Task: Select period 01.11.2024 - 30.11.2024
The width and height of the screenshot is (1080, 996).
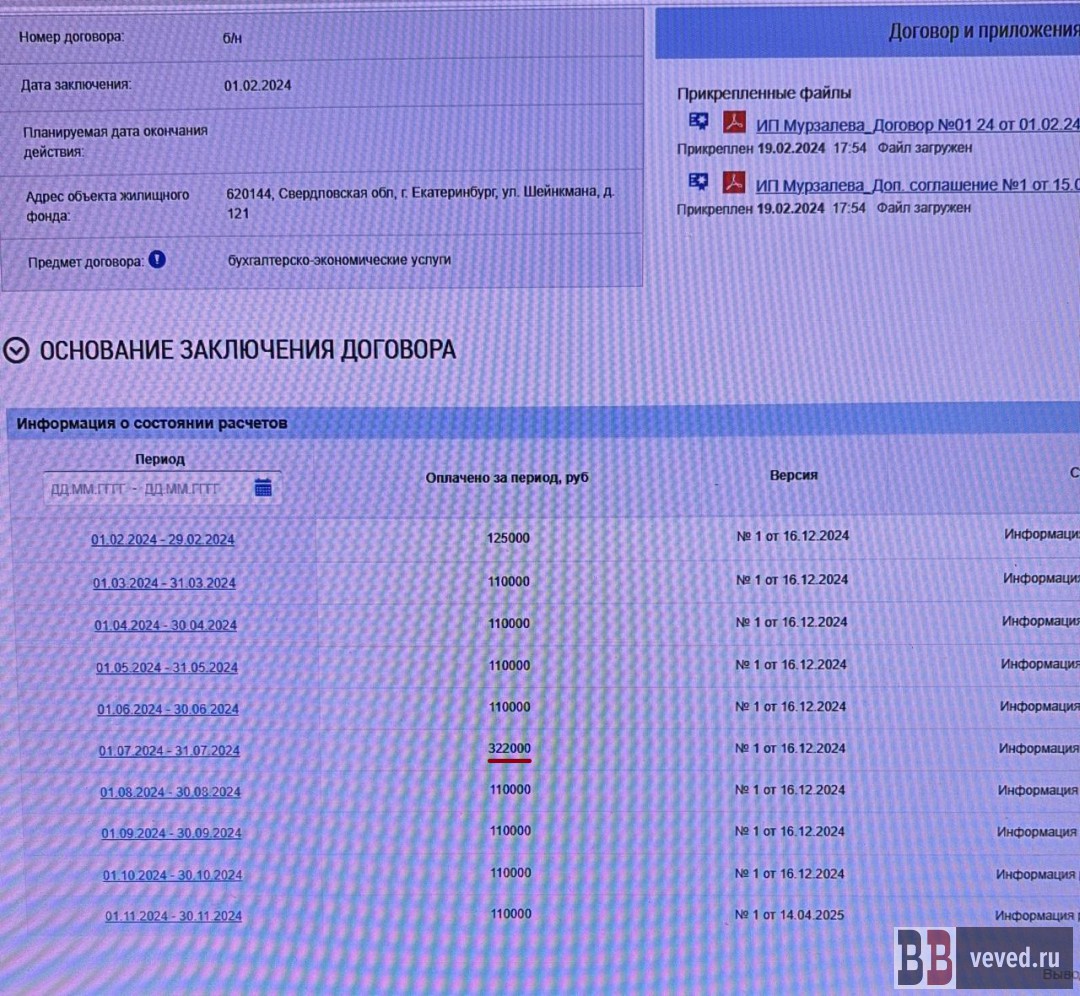Action: [x=173, y=915]
